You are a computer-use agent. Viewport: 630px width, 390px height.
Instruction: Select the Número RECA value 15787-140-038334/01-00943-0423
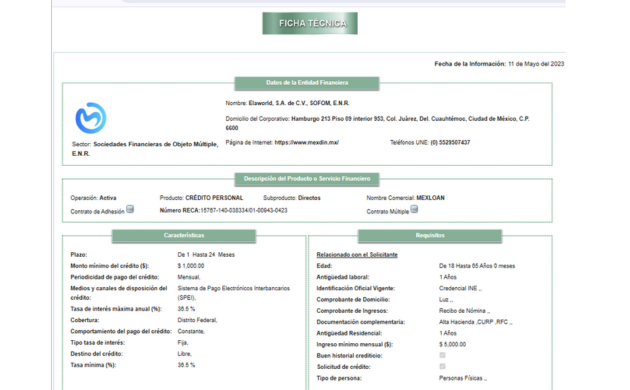[x=244, y=210]
